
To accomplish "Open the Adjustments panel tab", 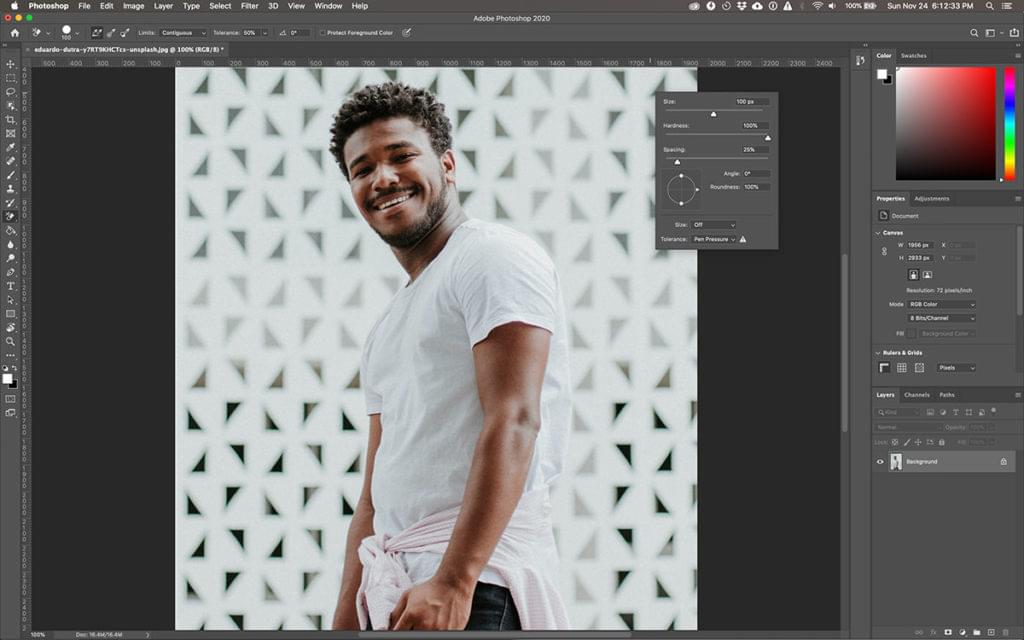I will pos(932,198).
